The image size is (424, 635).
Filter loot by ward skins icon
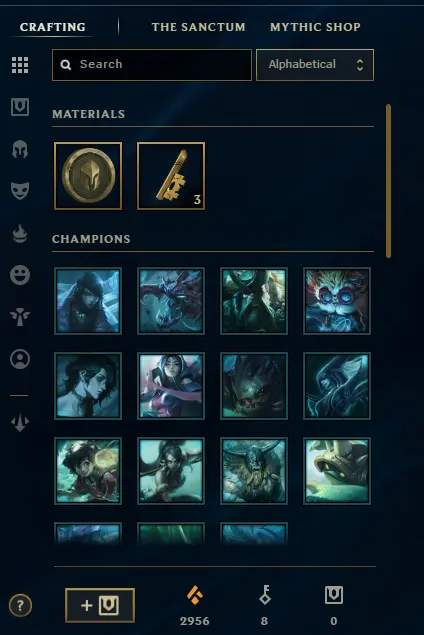click(x=20, y=317)
